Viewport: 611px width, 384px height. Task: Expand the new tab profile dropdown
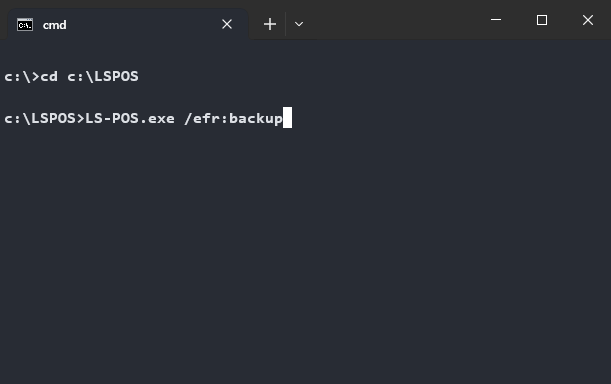pos(299,24)
